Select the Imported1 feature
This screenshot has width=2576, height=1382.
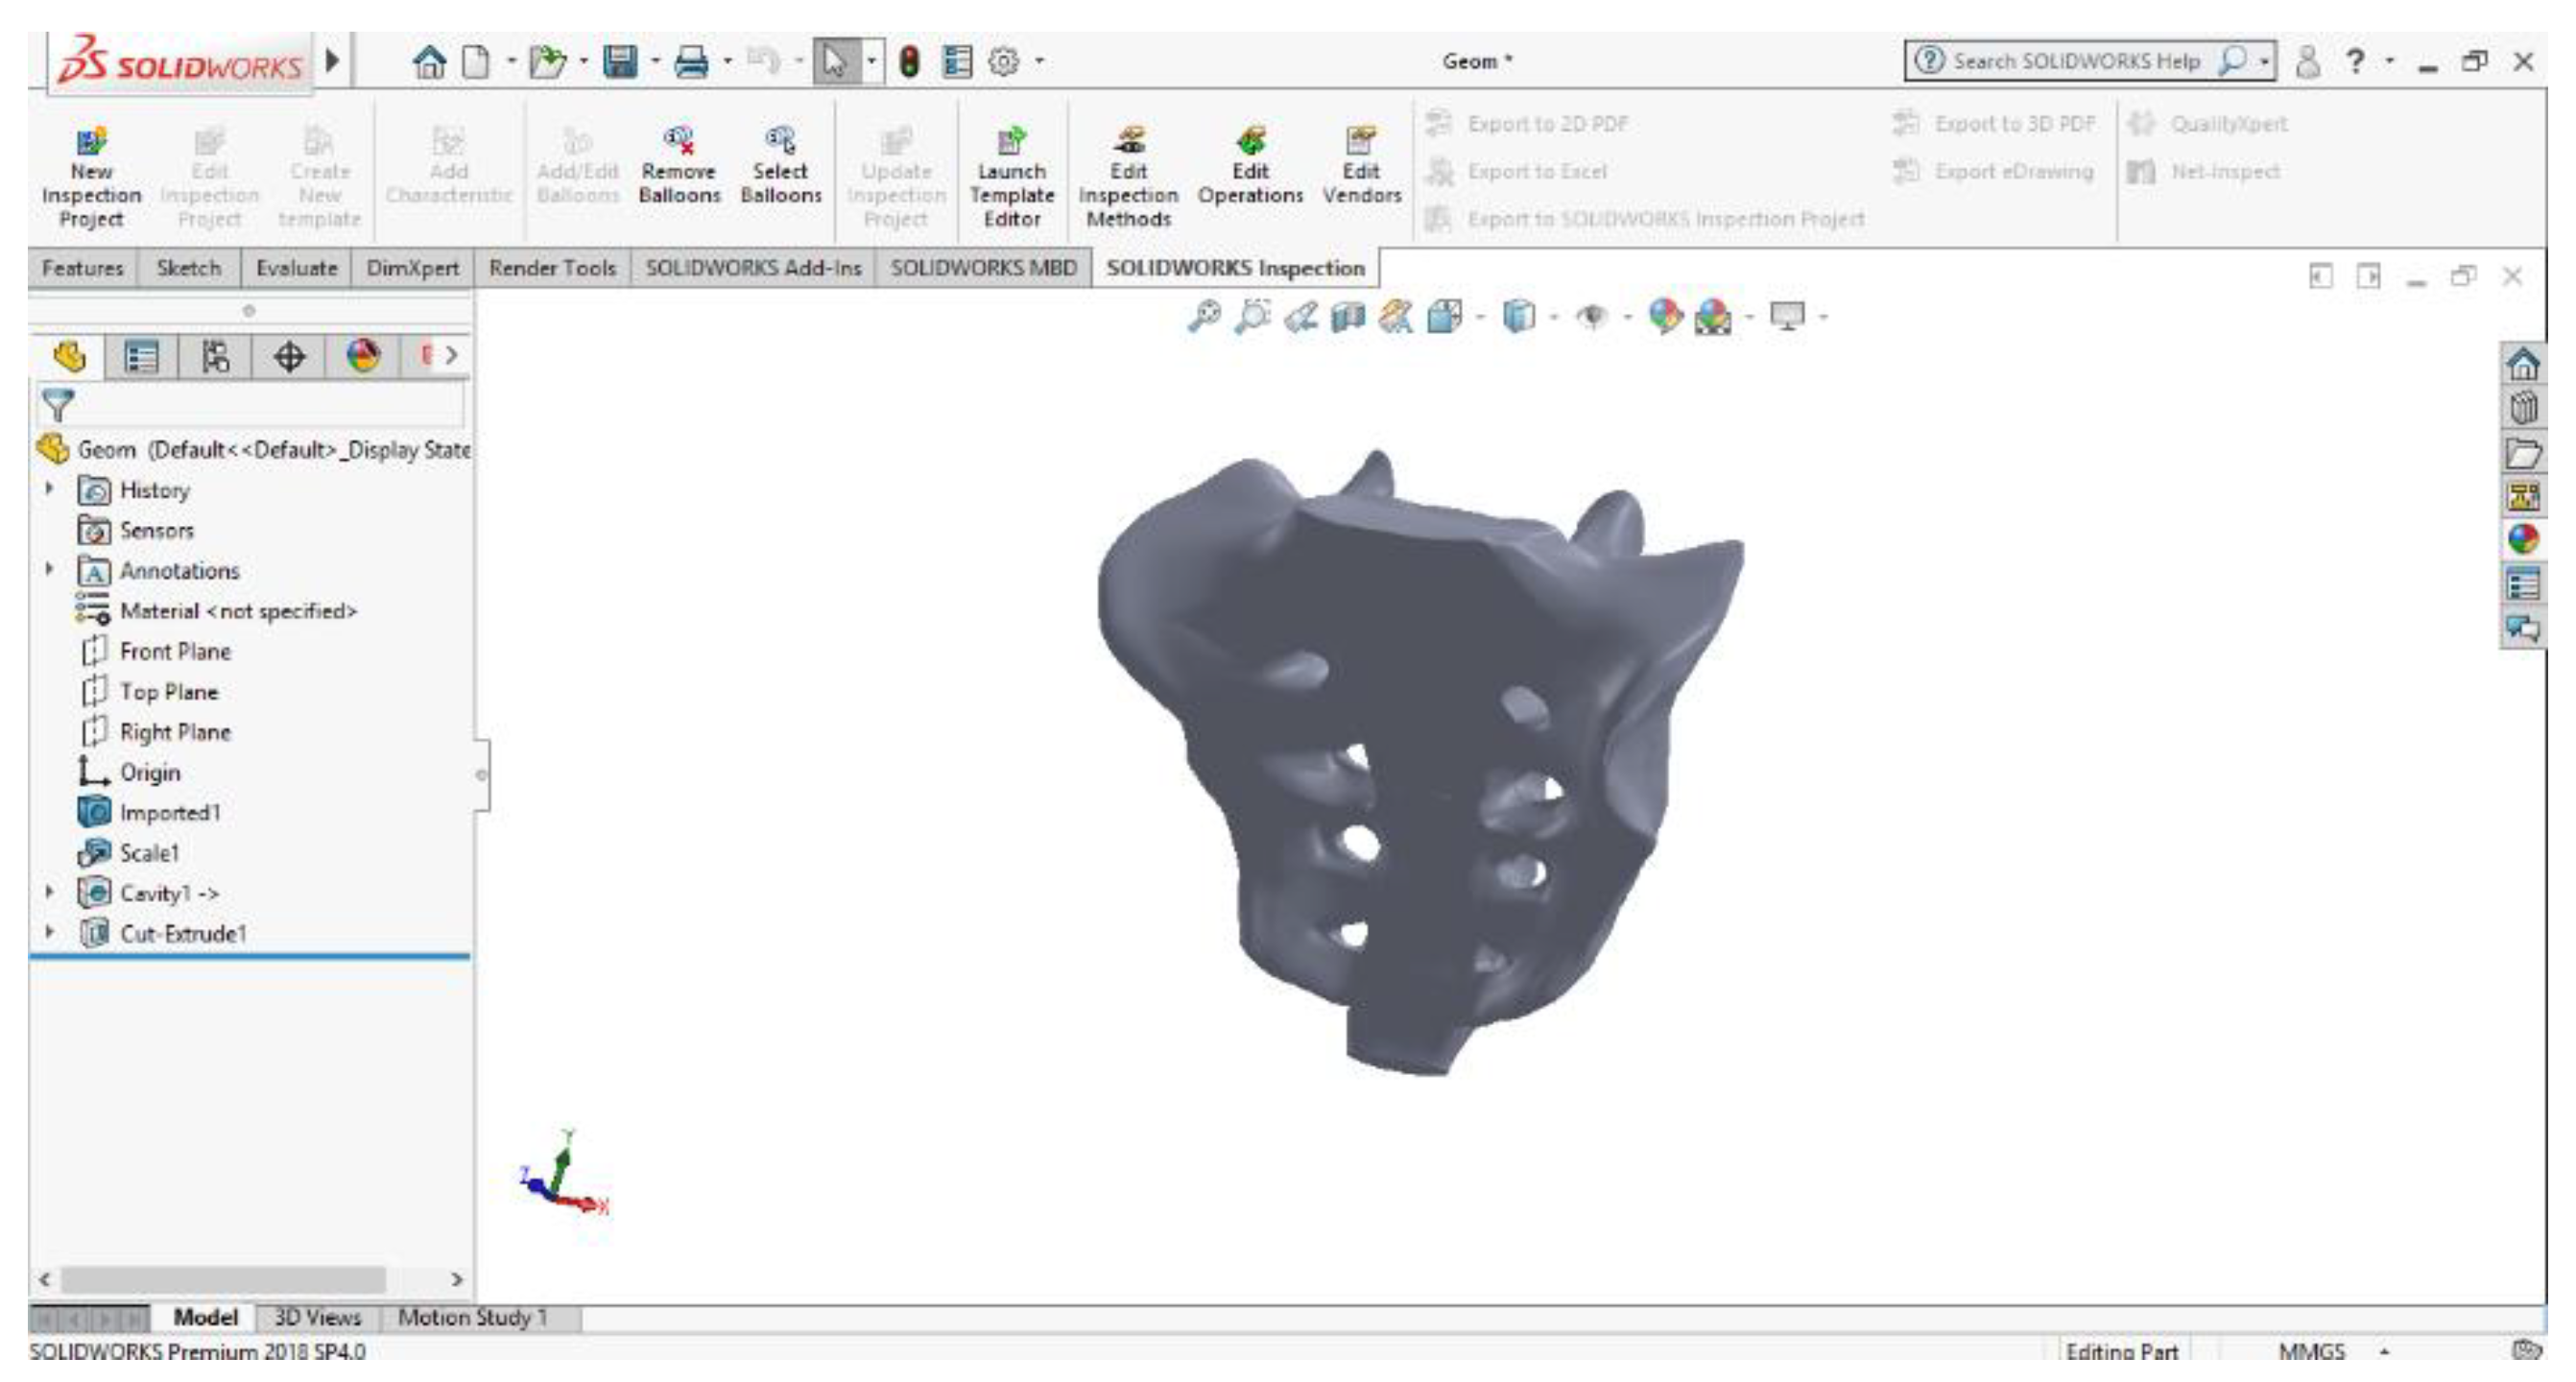click(x=169, y=812)
